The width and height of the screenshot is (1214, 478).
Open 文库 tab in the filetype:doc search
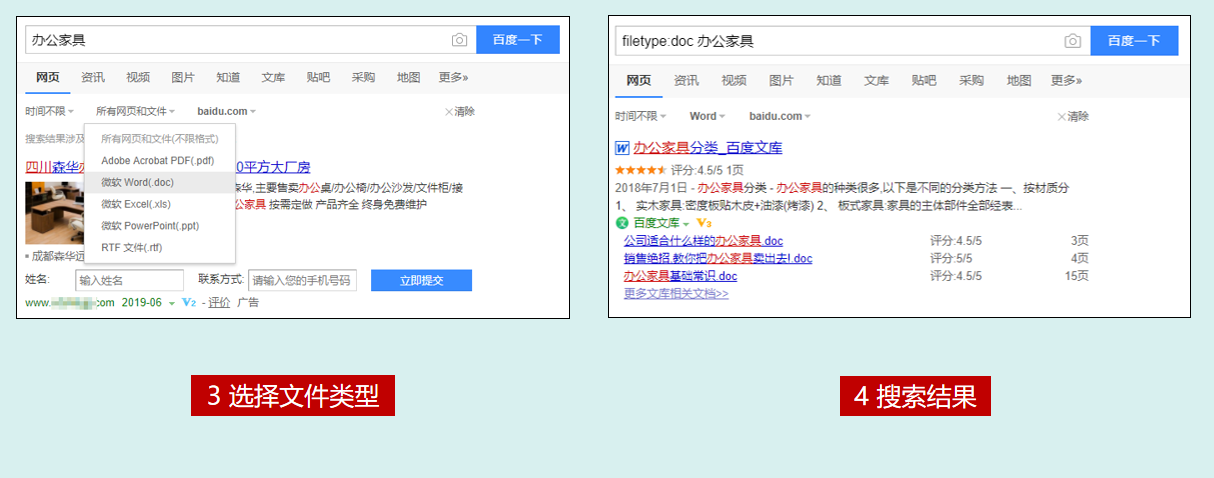[x=876, y=81]
